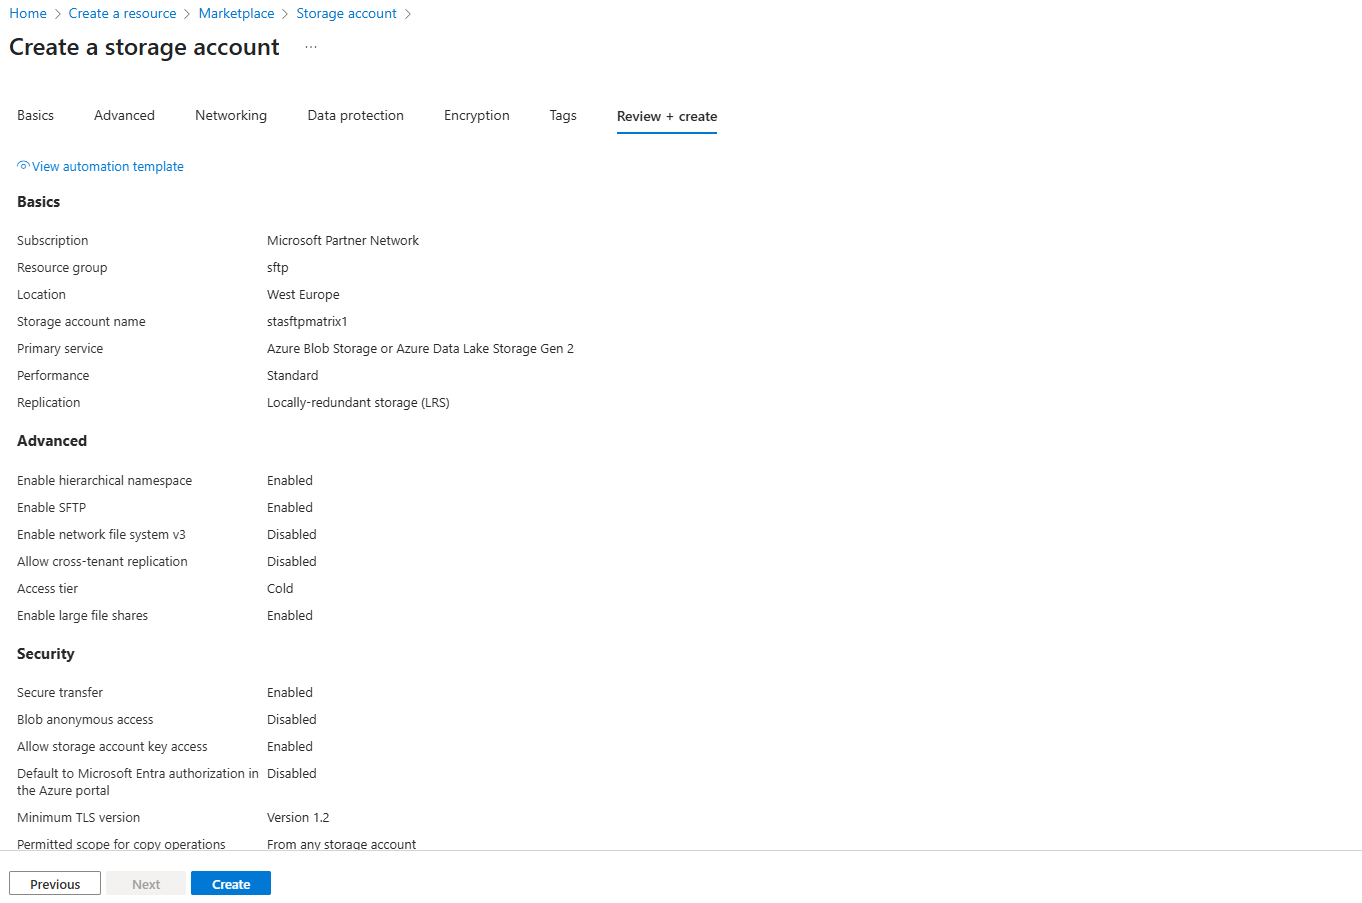Screen dimensions: 1362x903
Task: Click the disabled Next button
Action: click(x=146, y=884)
